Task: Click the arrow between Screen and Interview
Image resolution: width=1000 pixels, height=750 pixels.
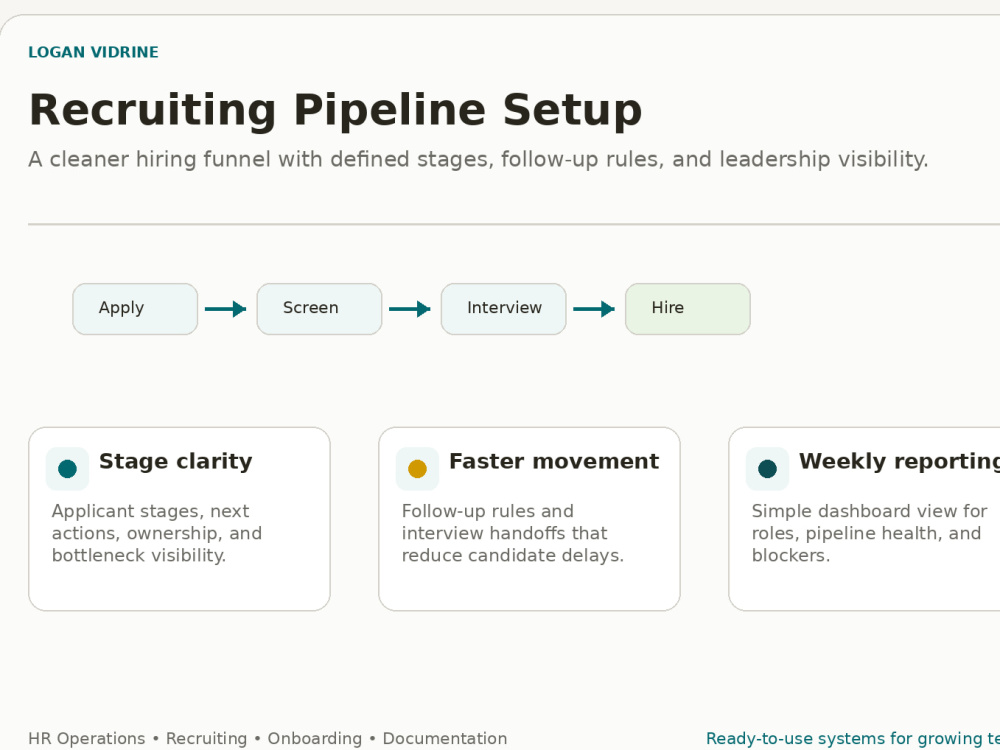Action: [410, 309]
